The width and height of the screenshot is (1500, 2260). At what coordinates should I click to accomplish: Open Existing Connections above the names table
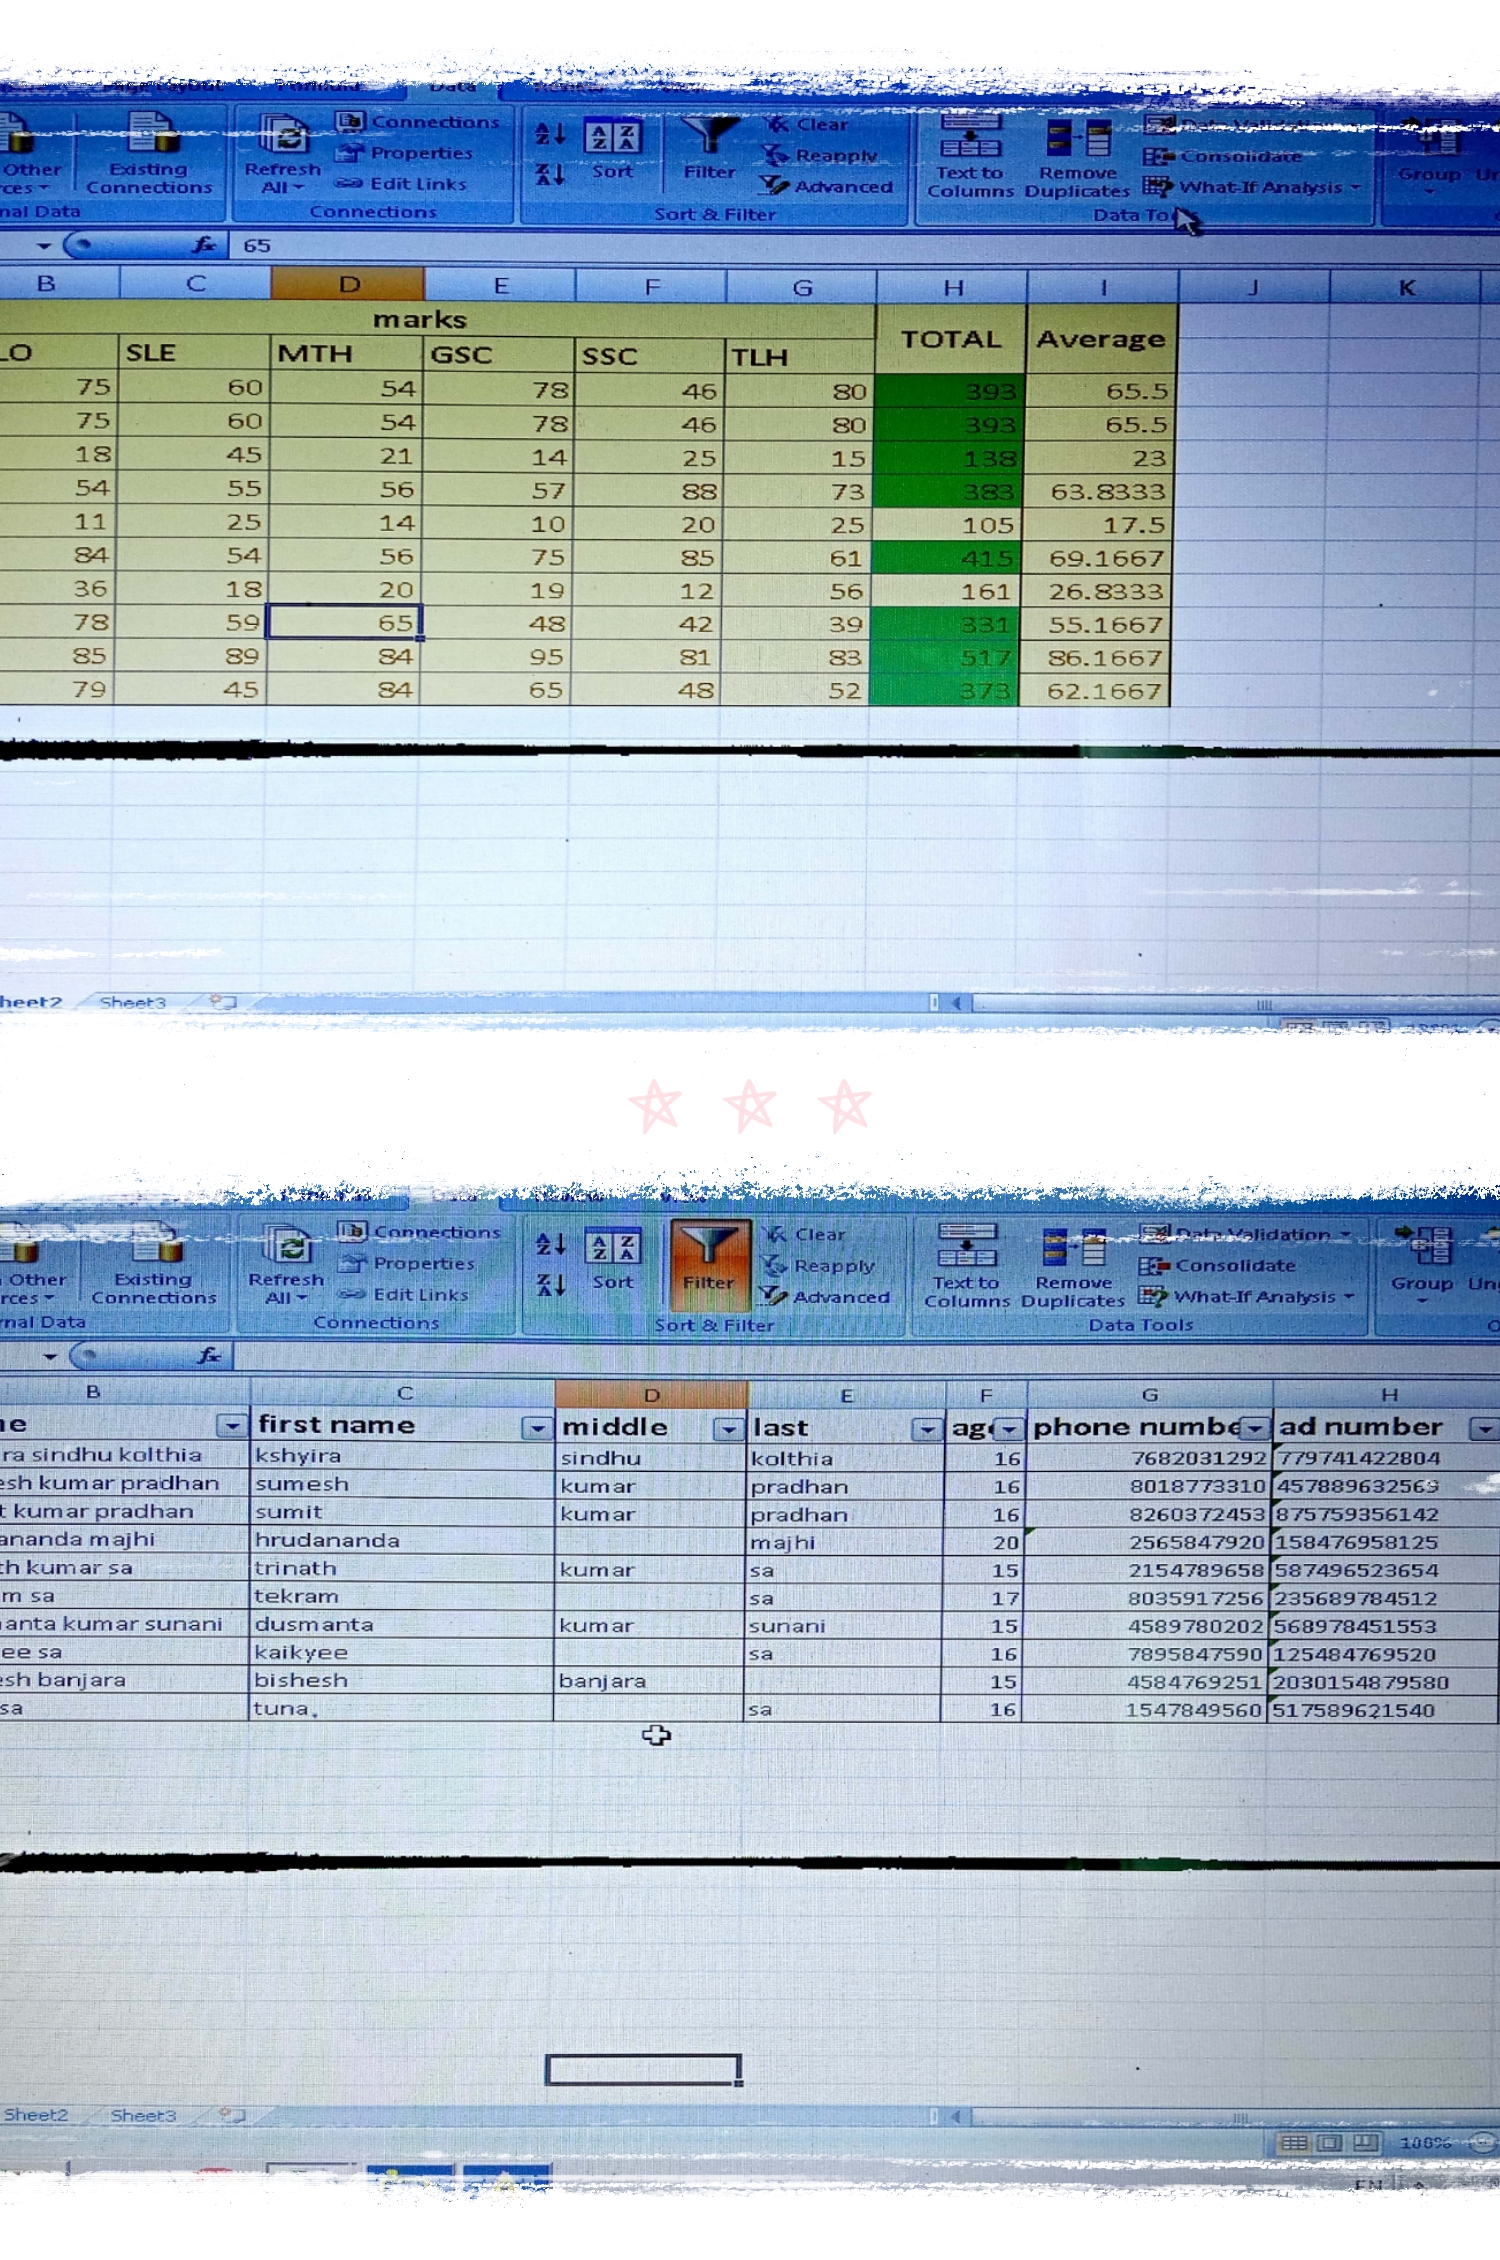153,1266
